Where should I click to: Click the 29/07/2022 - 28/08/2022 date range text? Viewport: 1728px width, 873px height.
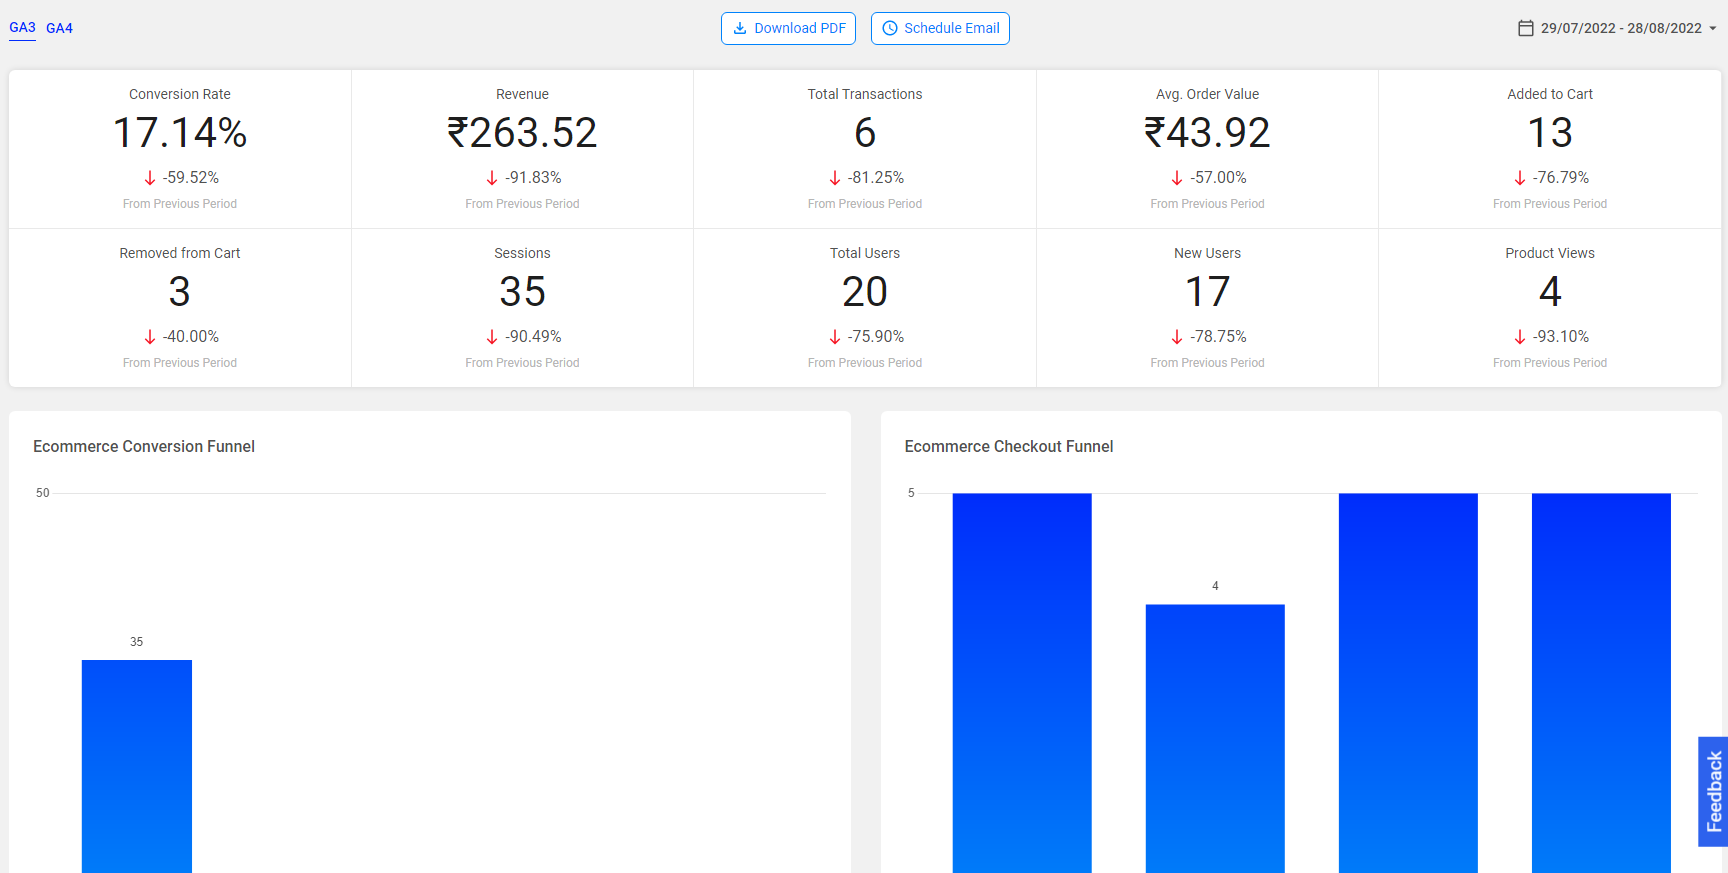[1621, 28]
